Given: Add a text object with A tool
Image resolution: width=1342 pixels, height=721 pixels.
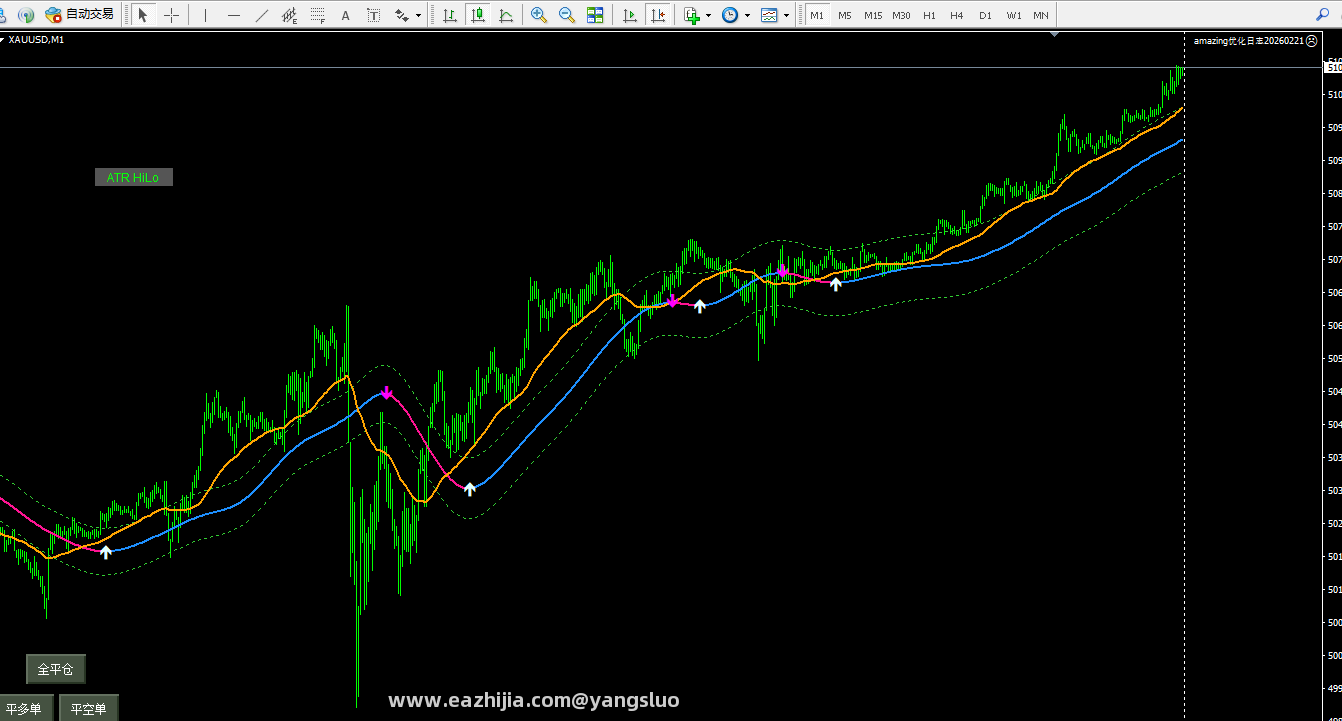Looking at the screenshot, I should [x=346, y=15].
